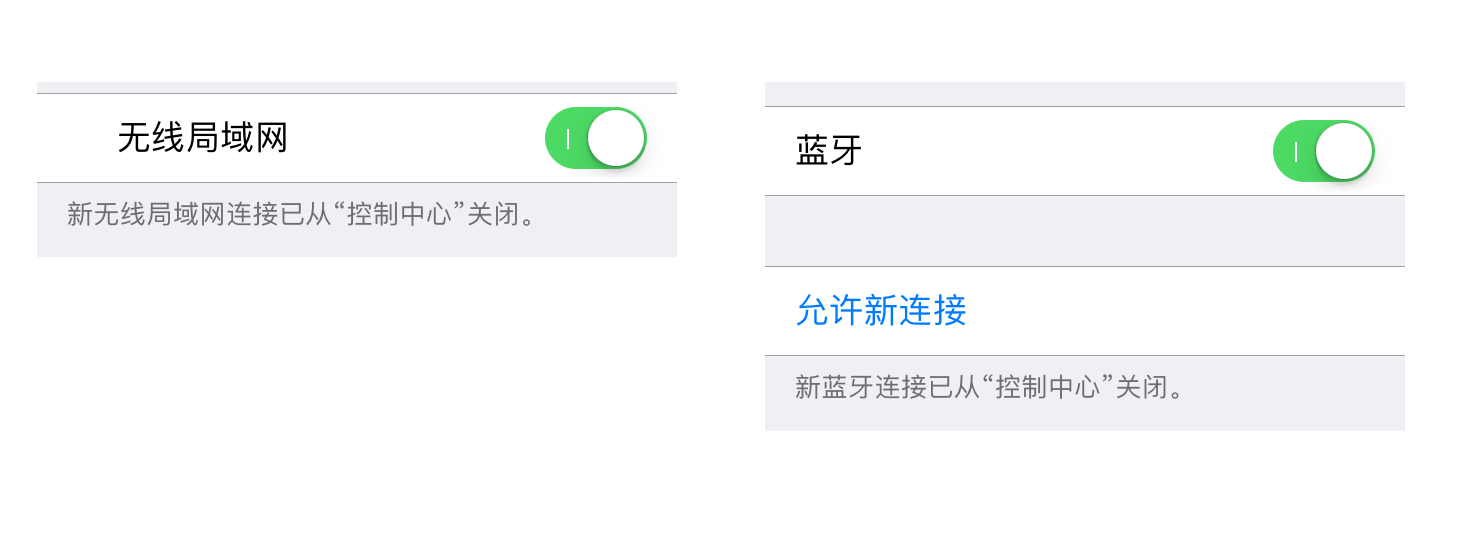This screenshot has height=553, width=1458.
Task: Click the on-indicator line inside the 蓝牙 switch
Action: (x=1296, y=152)
